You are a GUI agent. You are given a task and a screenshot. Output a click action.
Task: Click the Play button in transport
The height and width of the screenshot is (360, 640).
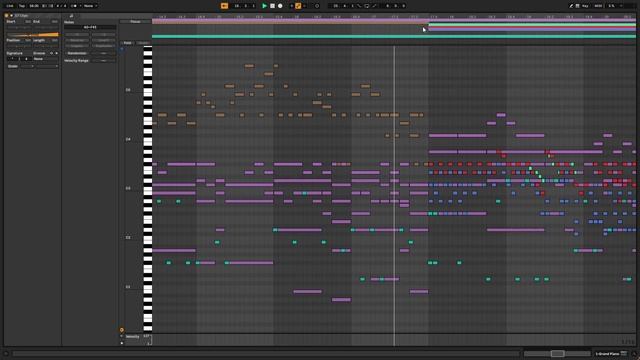coord(264,6)
